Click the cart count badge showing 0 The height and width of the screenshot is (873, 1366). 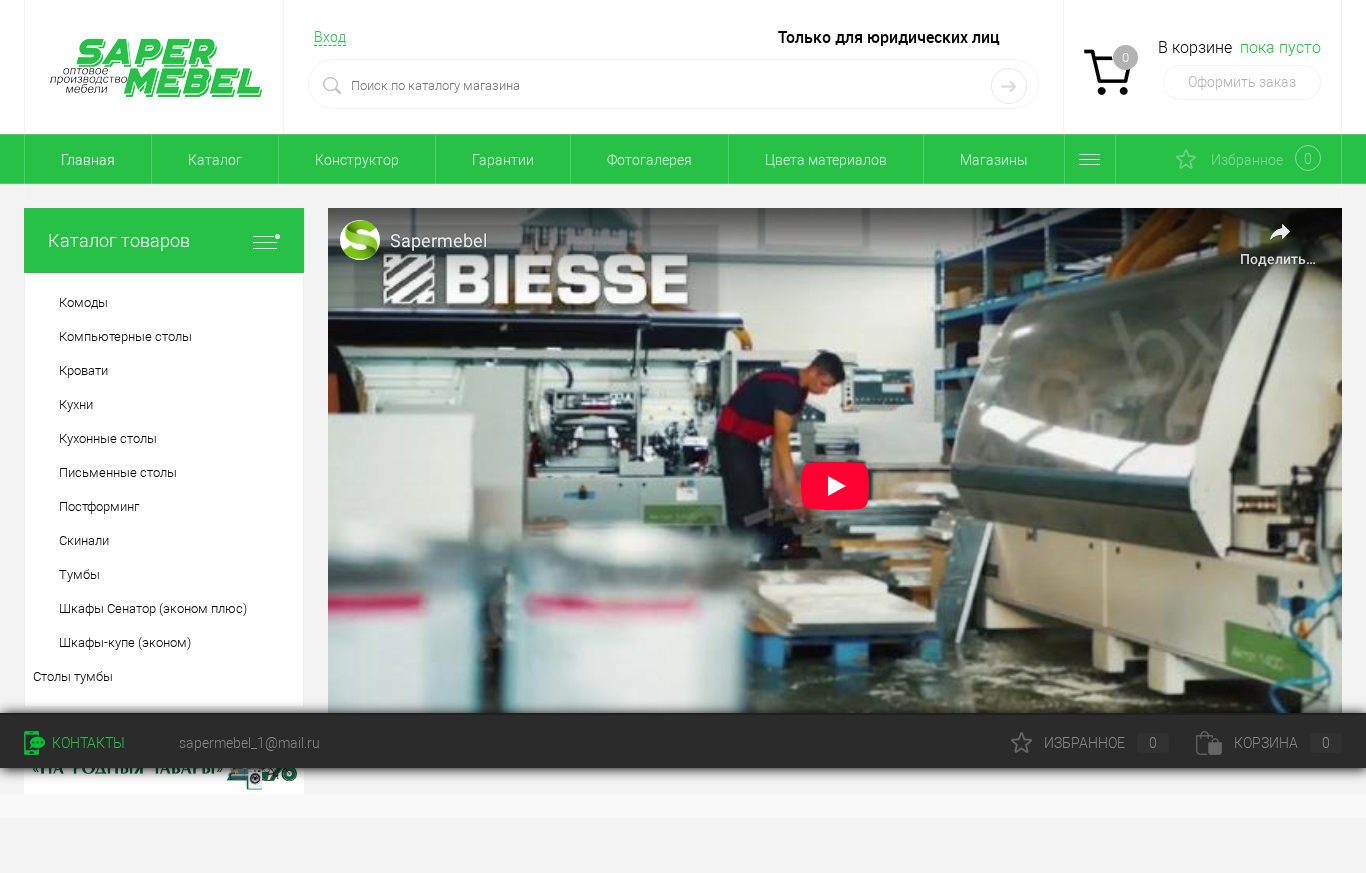1125,58
